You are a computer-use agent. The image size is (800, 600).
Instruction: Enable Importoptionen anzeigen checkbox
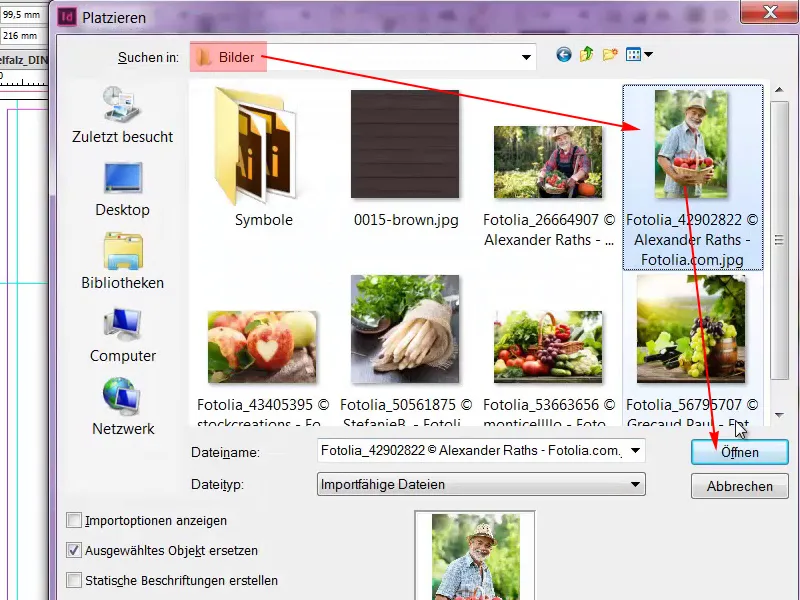pyautogui.click(x=74, y=520)
